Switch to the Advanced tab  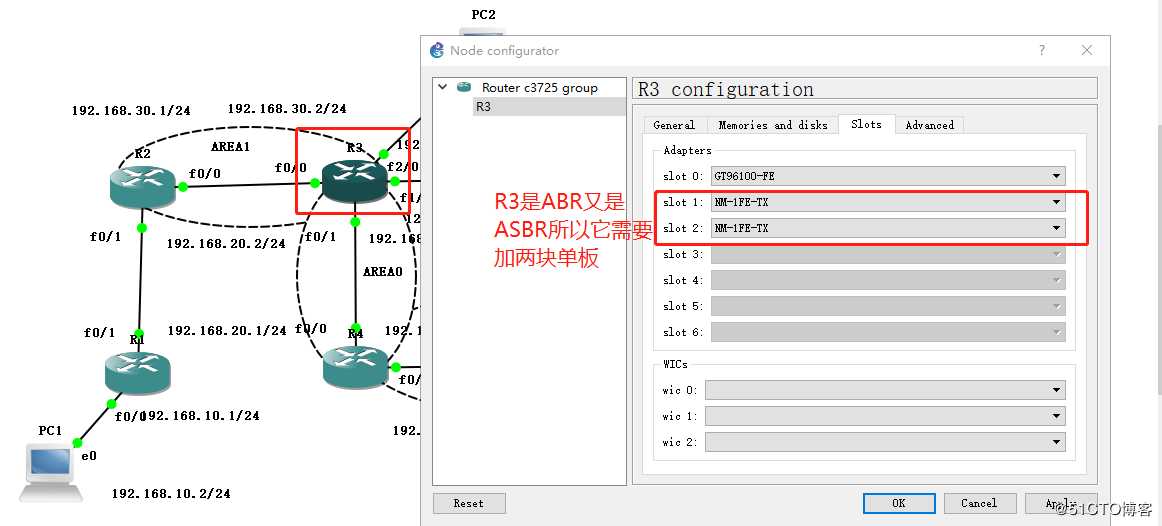coord(929,125)
